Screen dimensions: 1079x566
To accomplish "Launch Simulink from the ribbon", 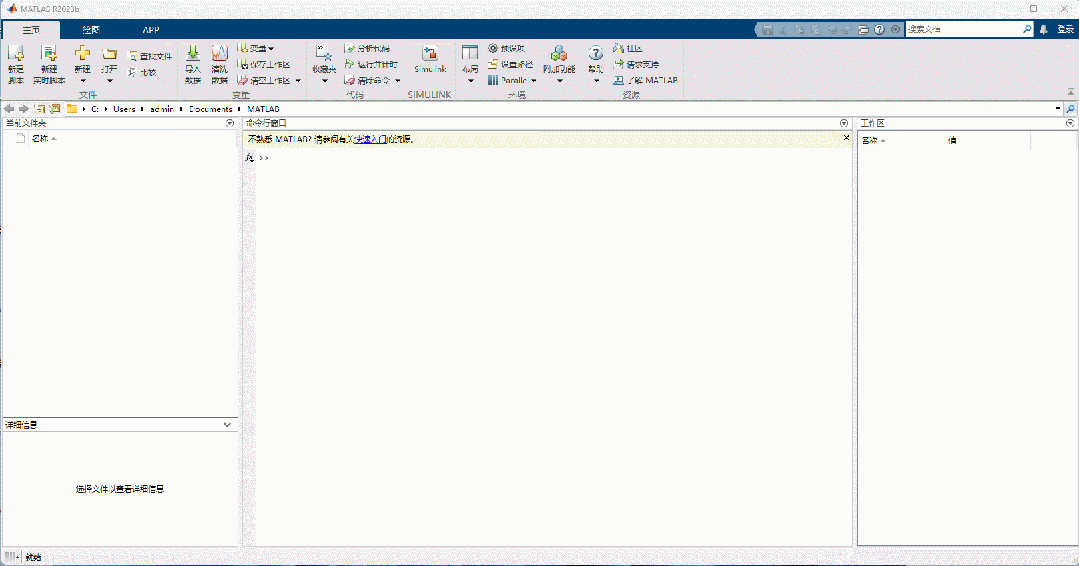I will (430, 59).
